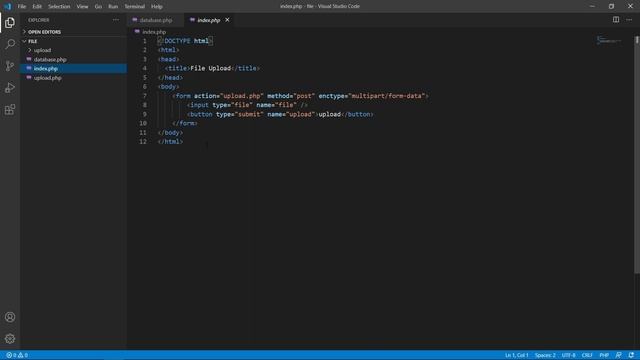Click Ln 1, Col 1 in status bar
The image size is (640, 360).
tap(516, 355)
